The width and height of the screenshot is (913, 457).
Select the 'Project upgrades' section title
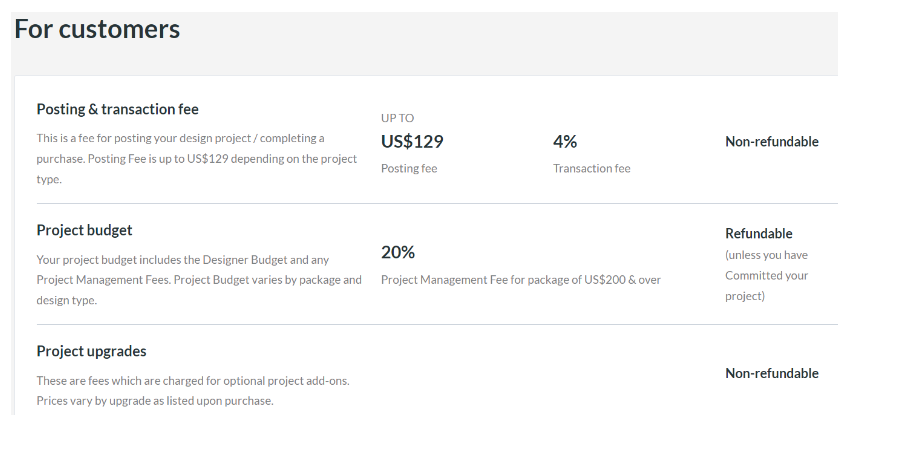(91, 351)
